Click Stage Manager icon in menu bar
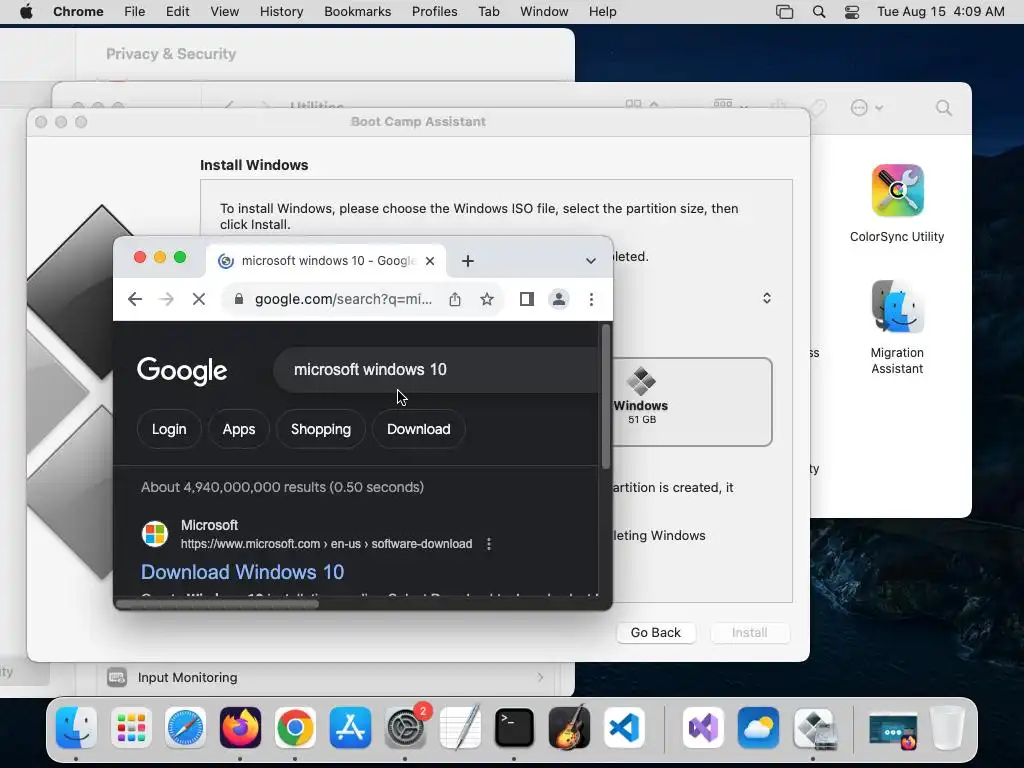Screen dimensions: 1024x768 click(x=784, y=12)
